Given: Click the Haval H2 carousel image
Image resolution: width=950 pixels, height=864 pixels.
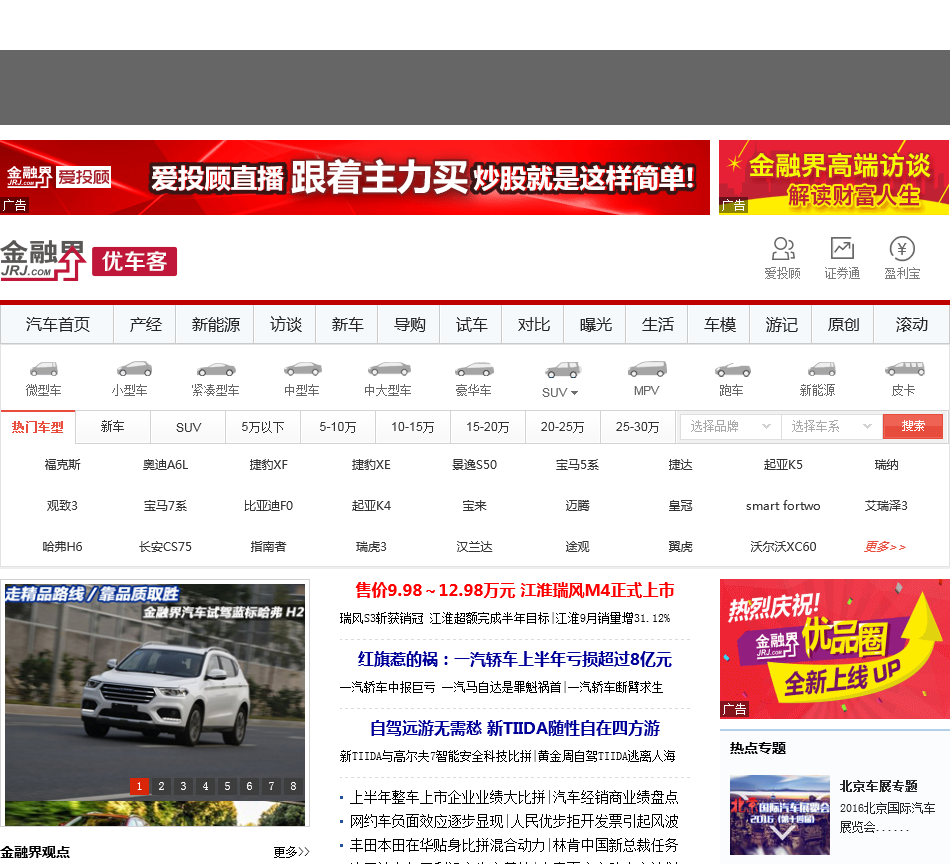Looking at the screenshot, I should tap(155, 691).
